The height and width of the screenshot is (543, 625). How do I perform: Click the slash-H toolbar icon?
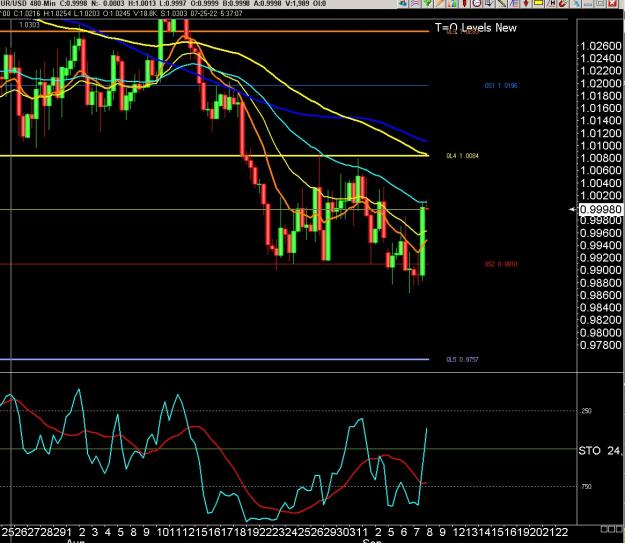[x=551, y=3]
